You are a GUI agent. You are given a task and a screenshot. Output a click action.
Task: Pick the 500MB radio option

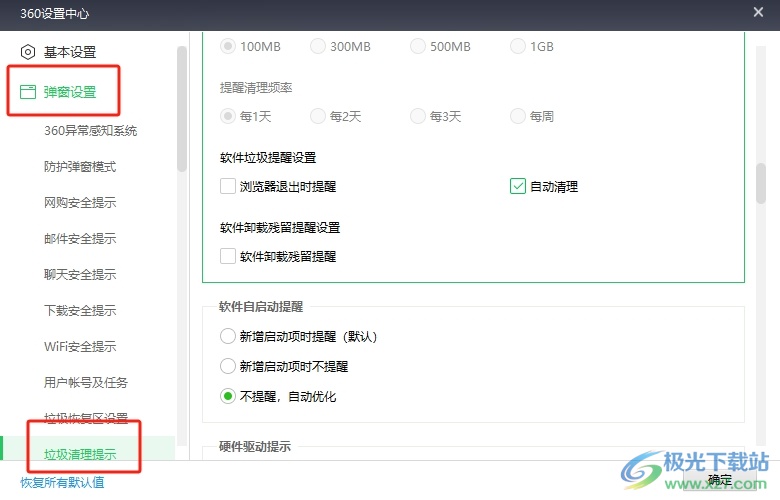(x=418, y=46)
